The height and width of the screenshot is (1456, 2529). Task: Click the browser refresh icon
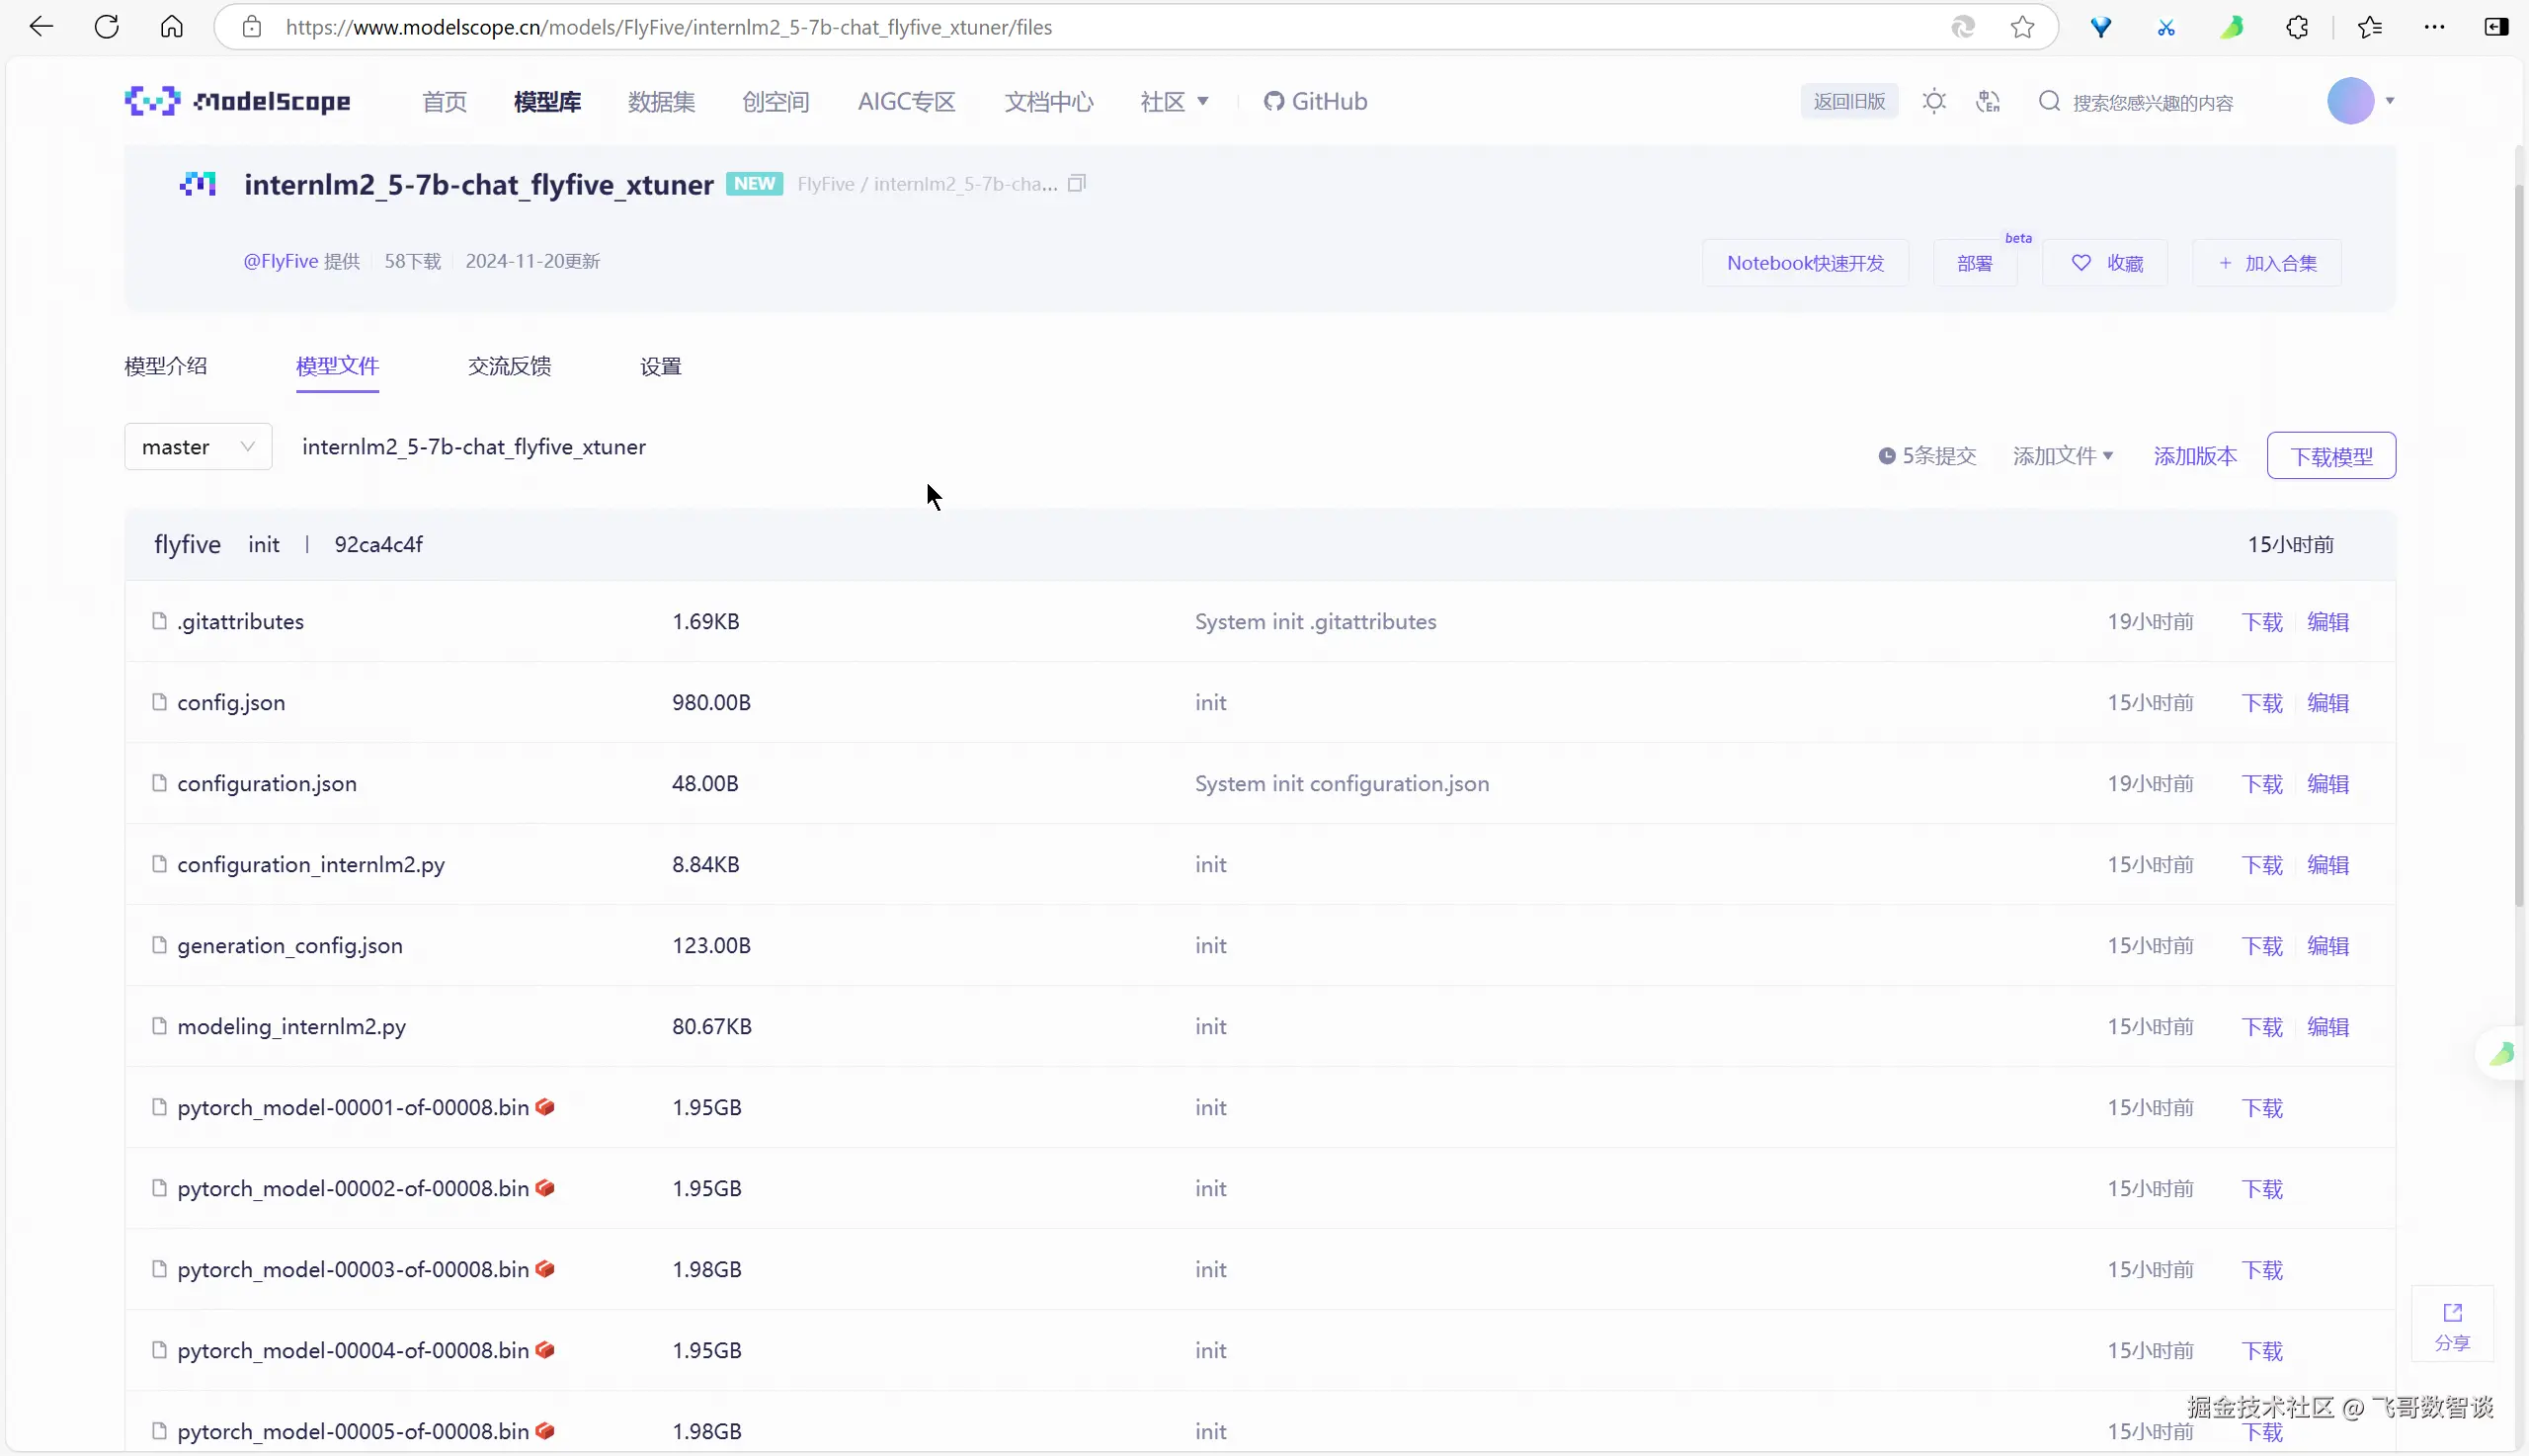[x=107, y=27]
